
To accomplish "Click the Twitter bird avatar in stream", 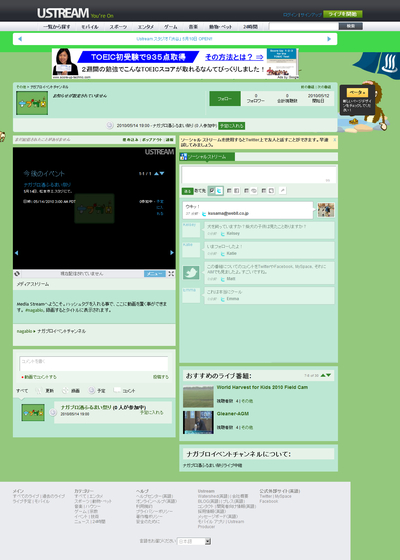I will [x=191, y=272].
